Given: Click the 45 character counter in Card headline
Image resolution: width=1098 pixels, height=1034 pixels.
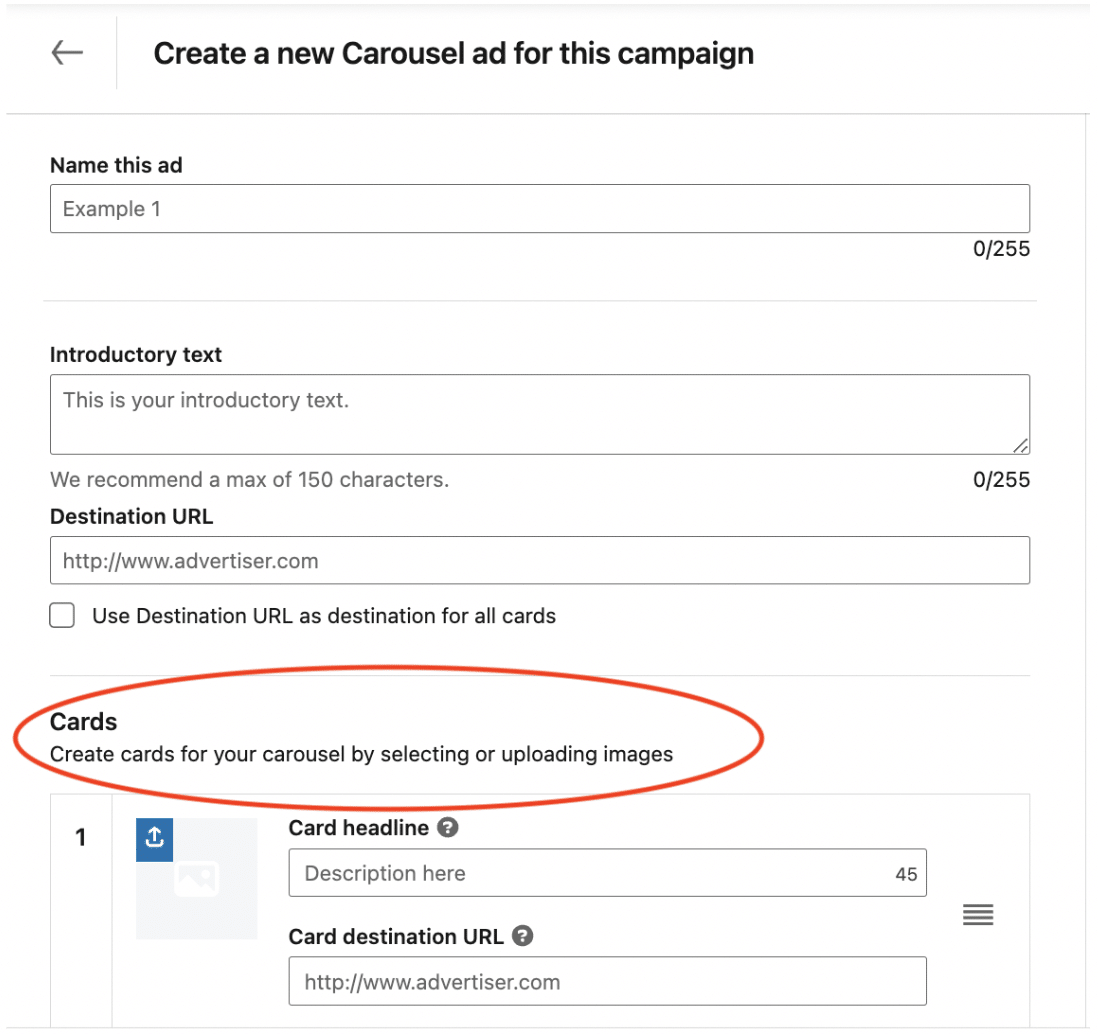Looking at the screenshot, I should [906, 872].
